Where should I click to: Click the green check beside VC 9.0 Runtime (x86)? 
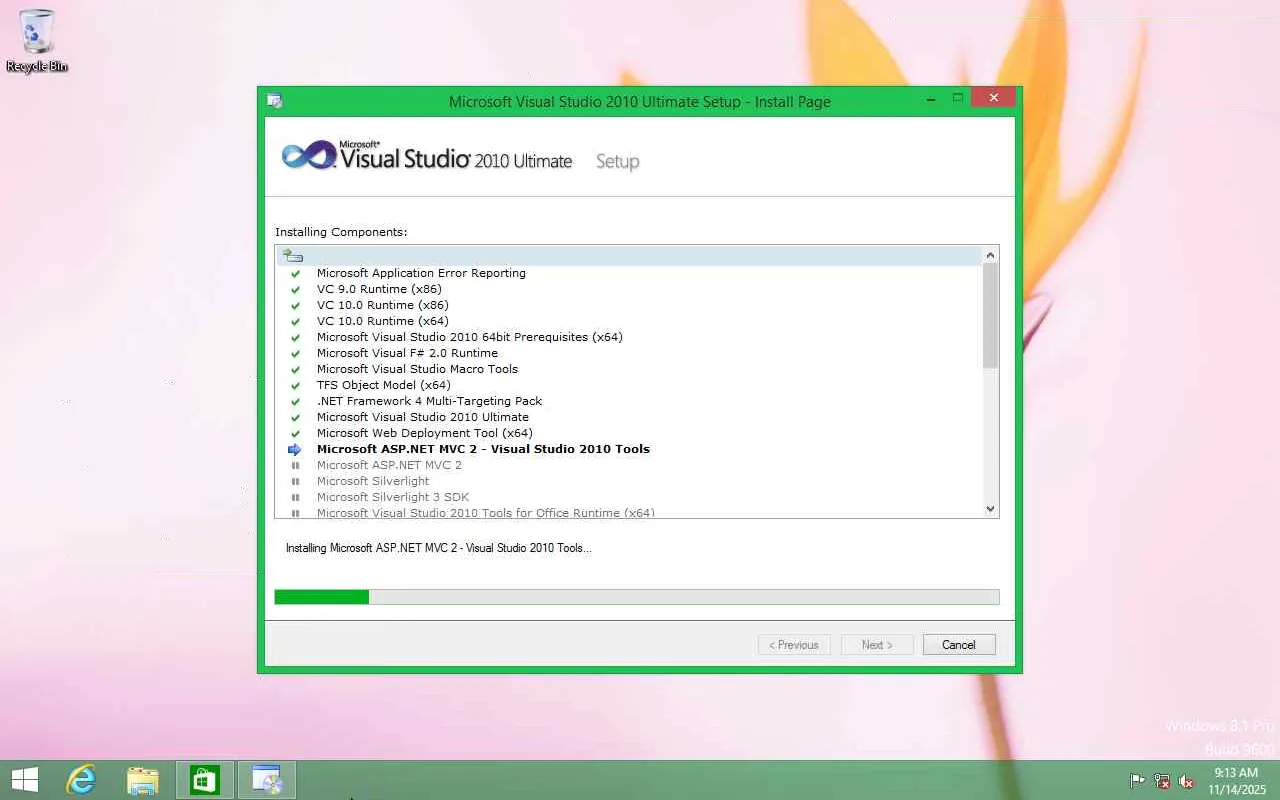(x=295, y=289)
